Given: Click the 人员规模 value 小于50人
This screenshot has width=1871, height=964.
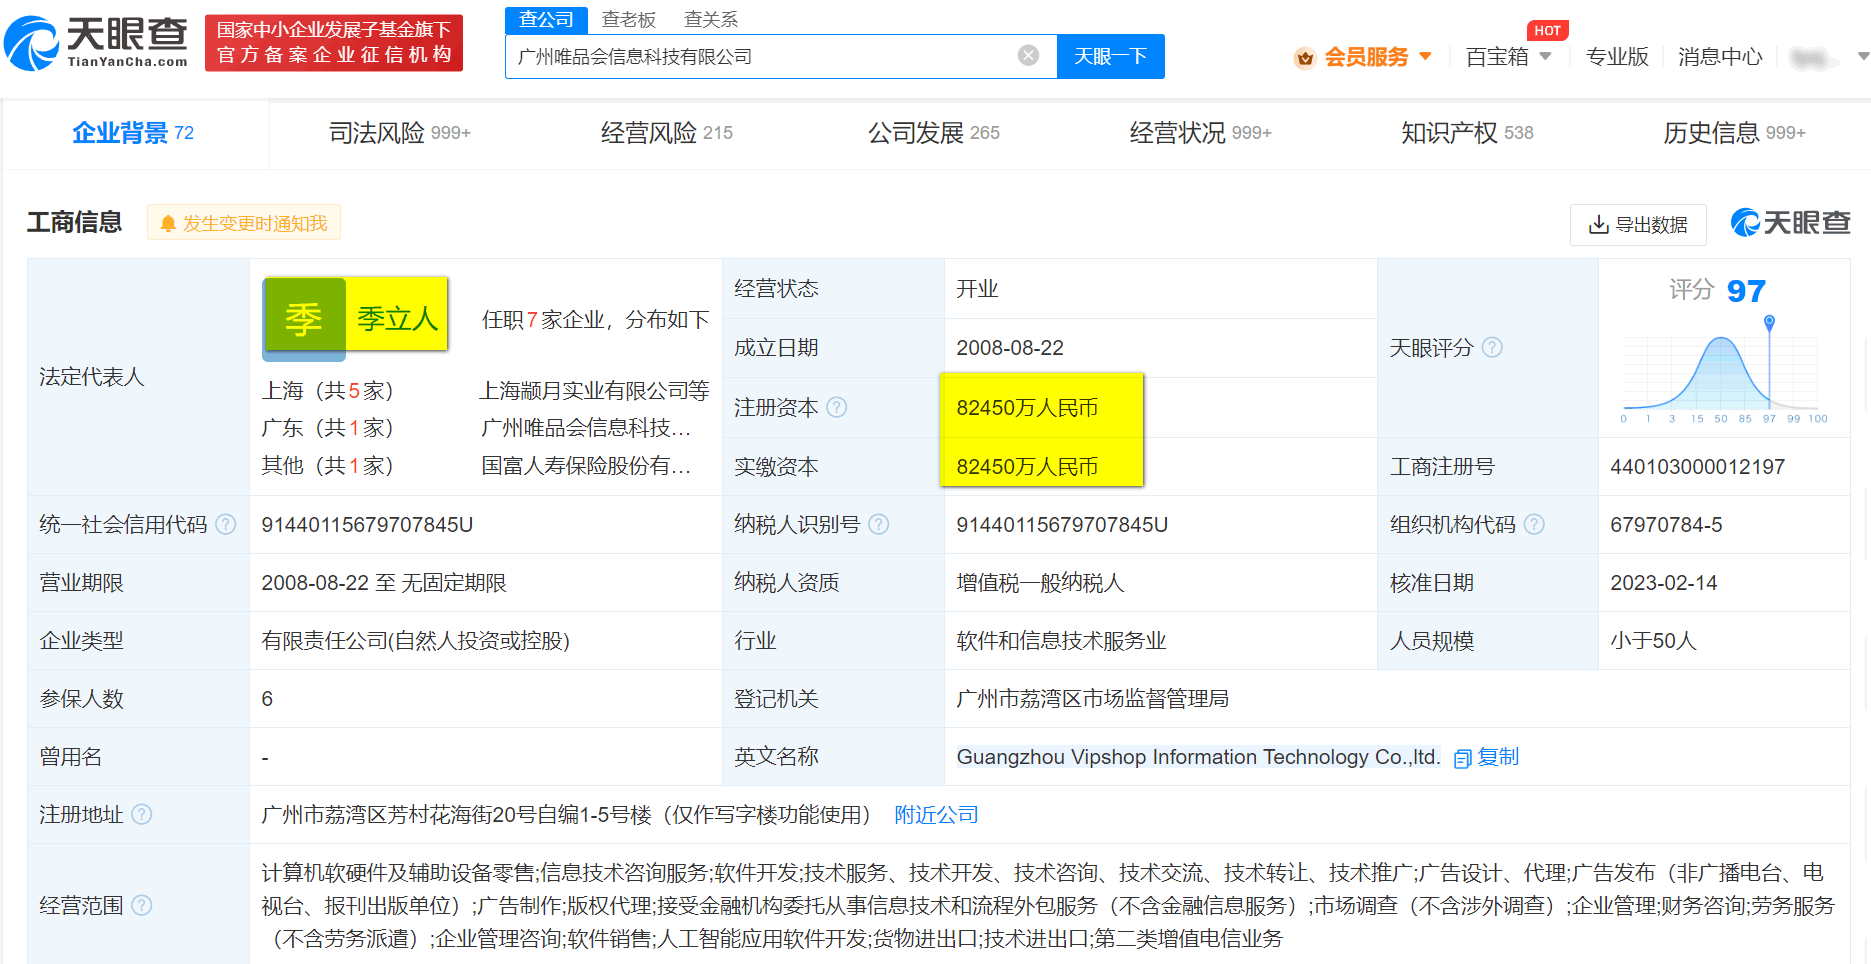Looking at the screenshot, I should tap(1653, 641).
